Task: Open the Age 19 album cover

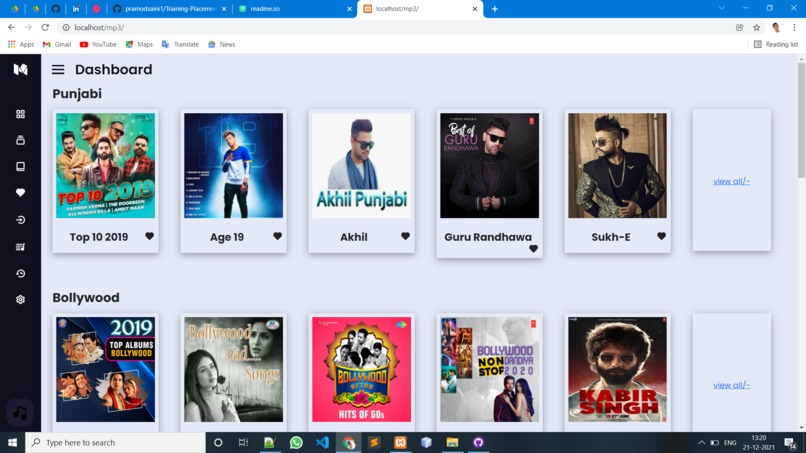Action: [x=233, y=166]
